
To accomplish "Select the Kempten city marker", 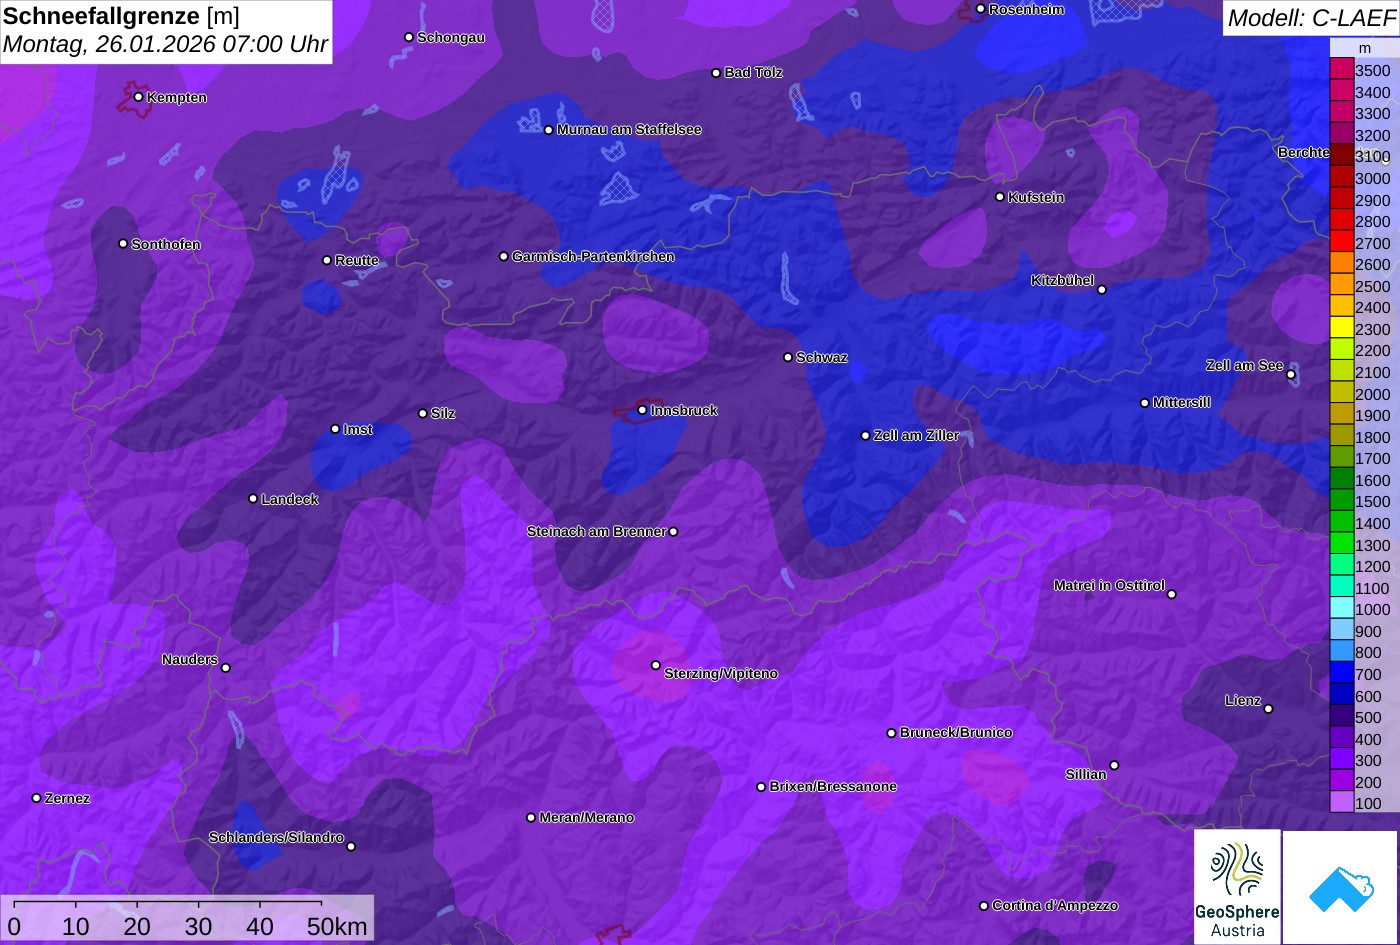I will [138, 97].
